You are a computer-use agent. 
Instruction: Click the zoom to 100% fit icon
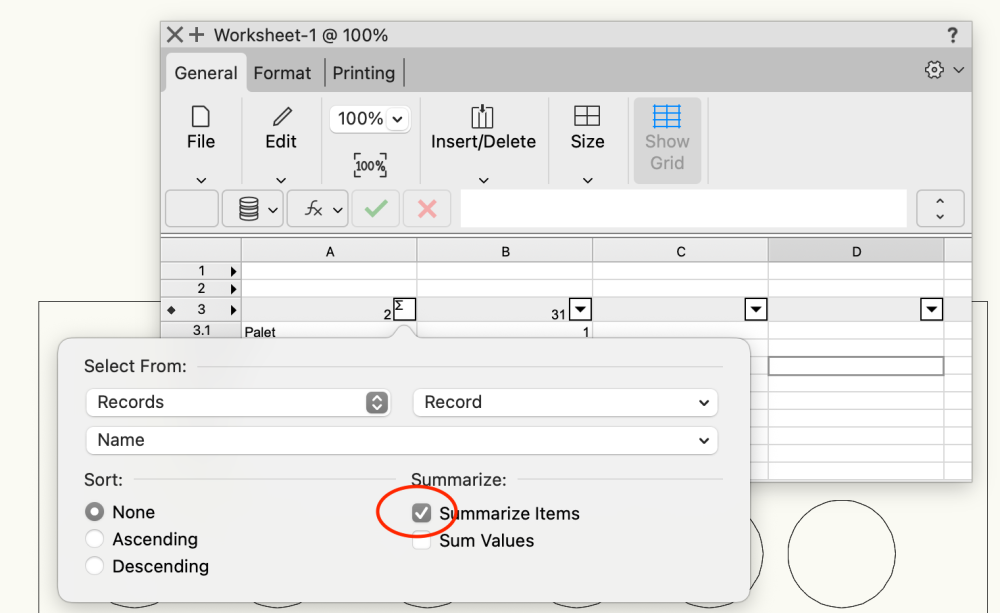370,165
